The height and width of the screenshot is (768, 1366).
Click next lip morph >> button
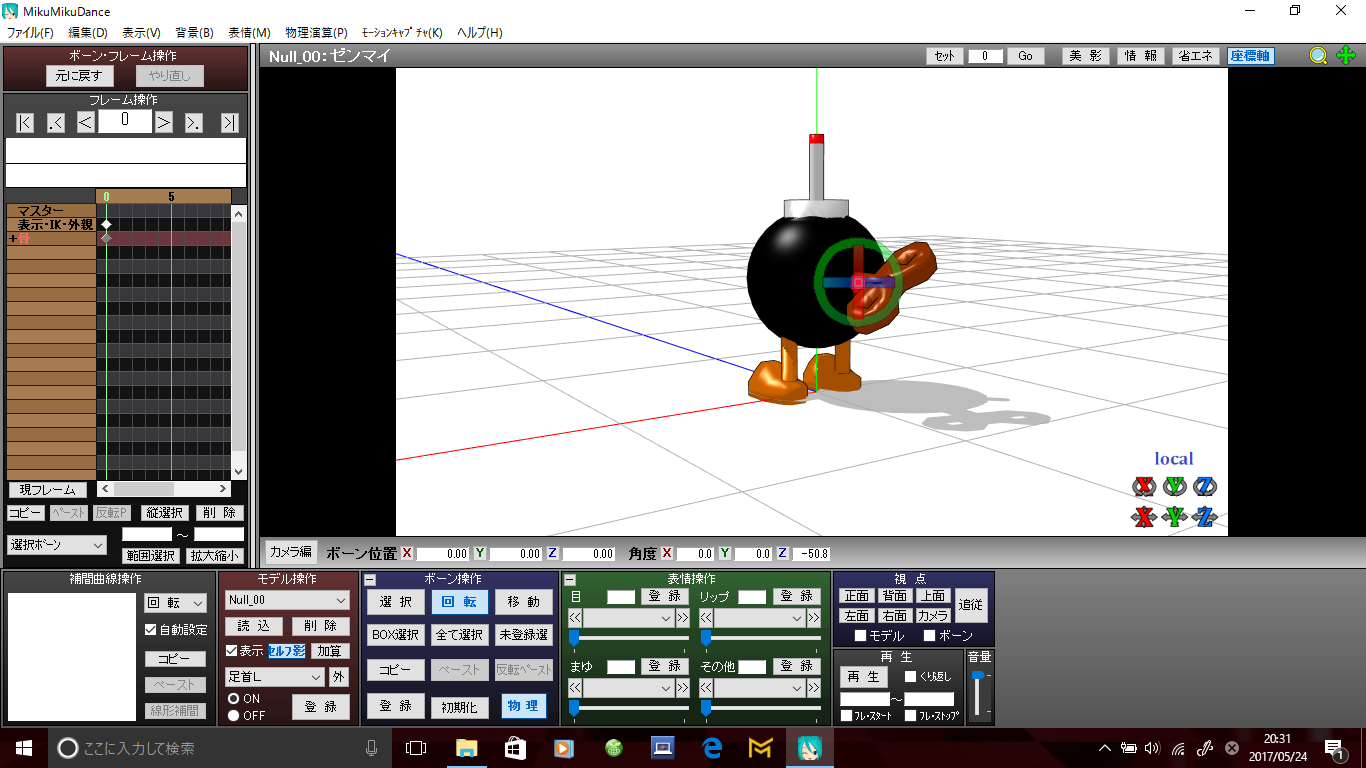pyautogui.click(x=814, y=618)
